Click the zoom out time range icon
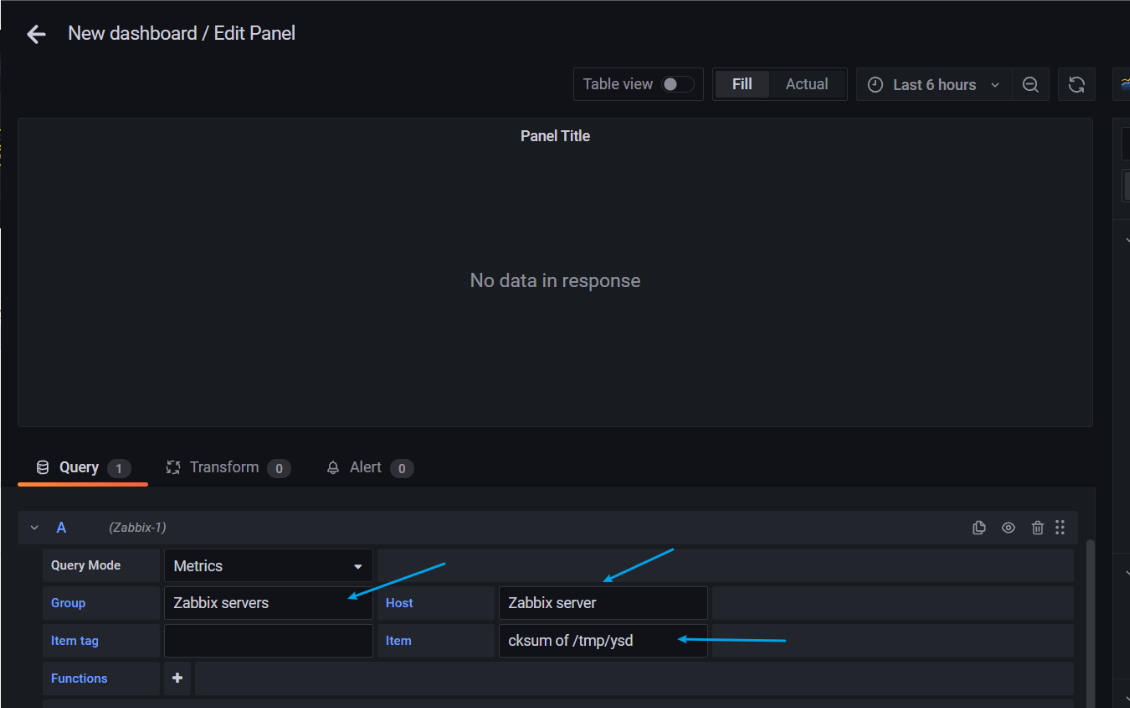The height and width of the screenshot is (708, 1130). (1030, 85)
